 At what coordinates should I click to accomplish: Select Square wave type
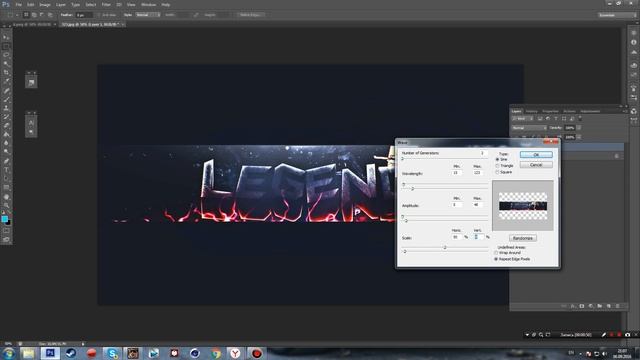[x=497, y=172]
